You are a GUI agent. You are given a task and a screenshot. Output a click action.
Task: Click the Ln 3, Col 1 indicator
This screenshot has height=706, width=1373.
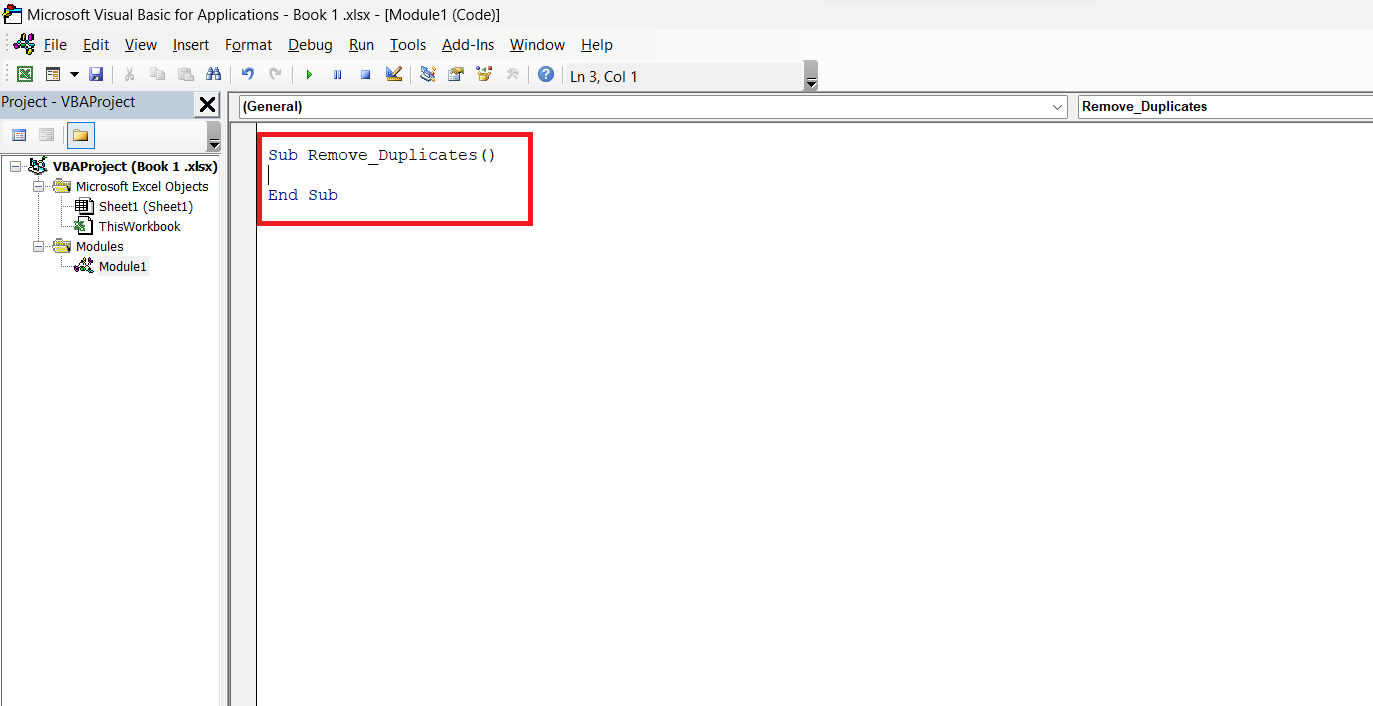[604, 77]
